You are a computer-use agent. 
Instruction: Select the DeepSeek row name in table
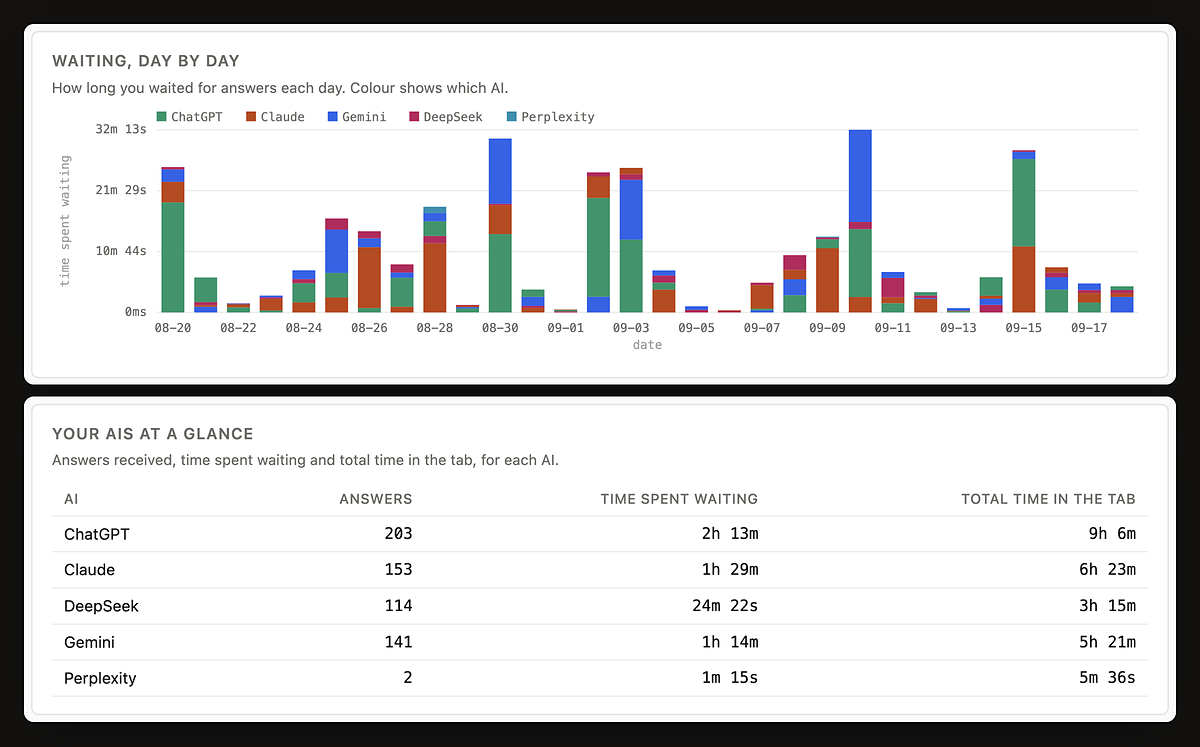[x=101, y=606]
